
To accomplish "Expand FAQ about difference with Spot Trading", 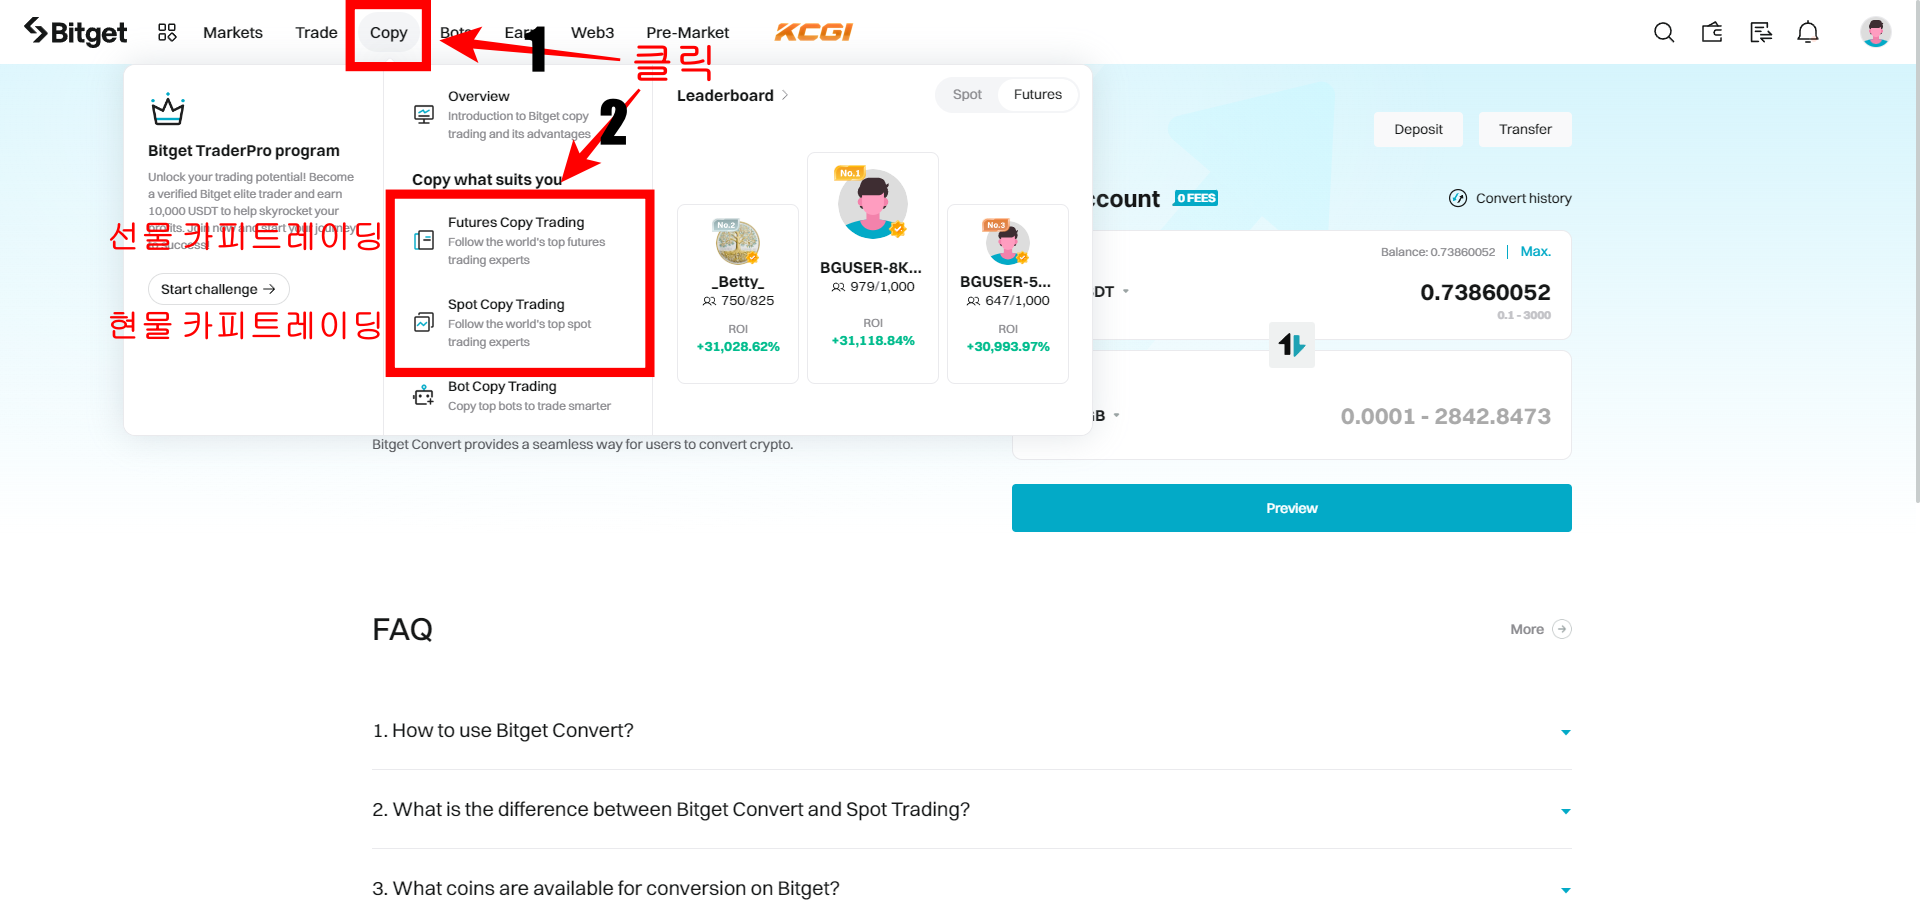I will click(971, 810).
